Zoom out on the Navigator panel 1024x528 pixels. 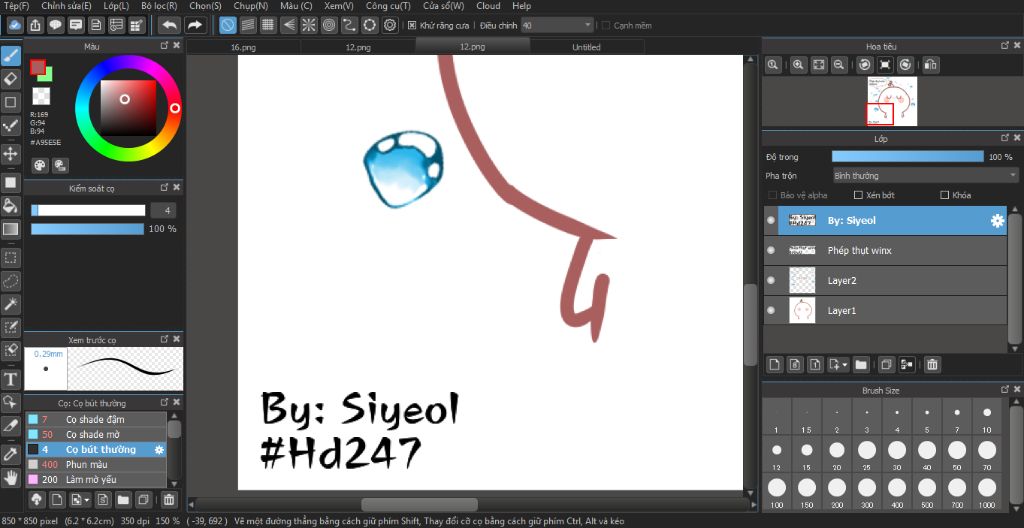click(x=839, y=65)
